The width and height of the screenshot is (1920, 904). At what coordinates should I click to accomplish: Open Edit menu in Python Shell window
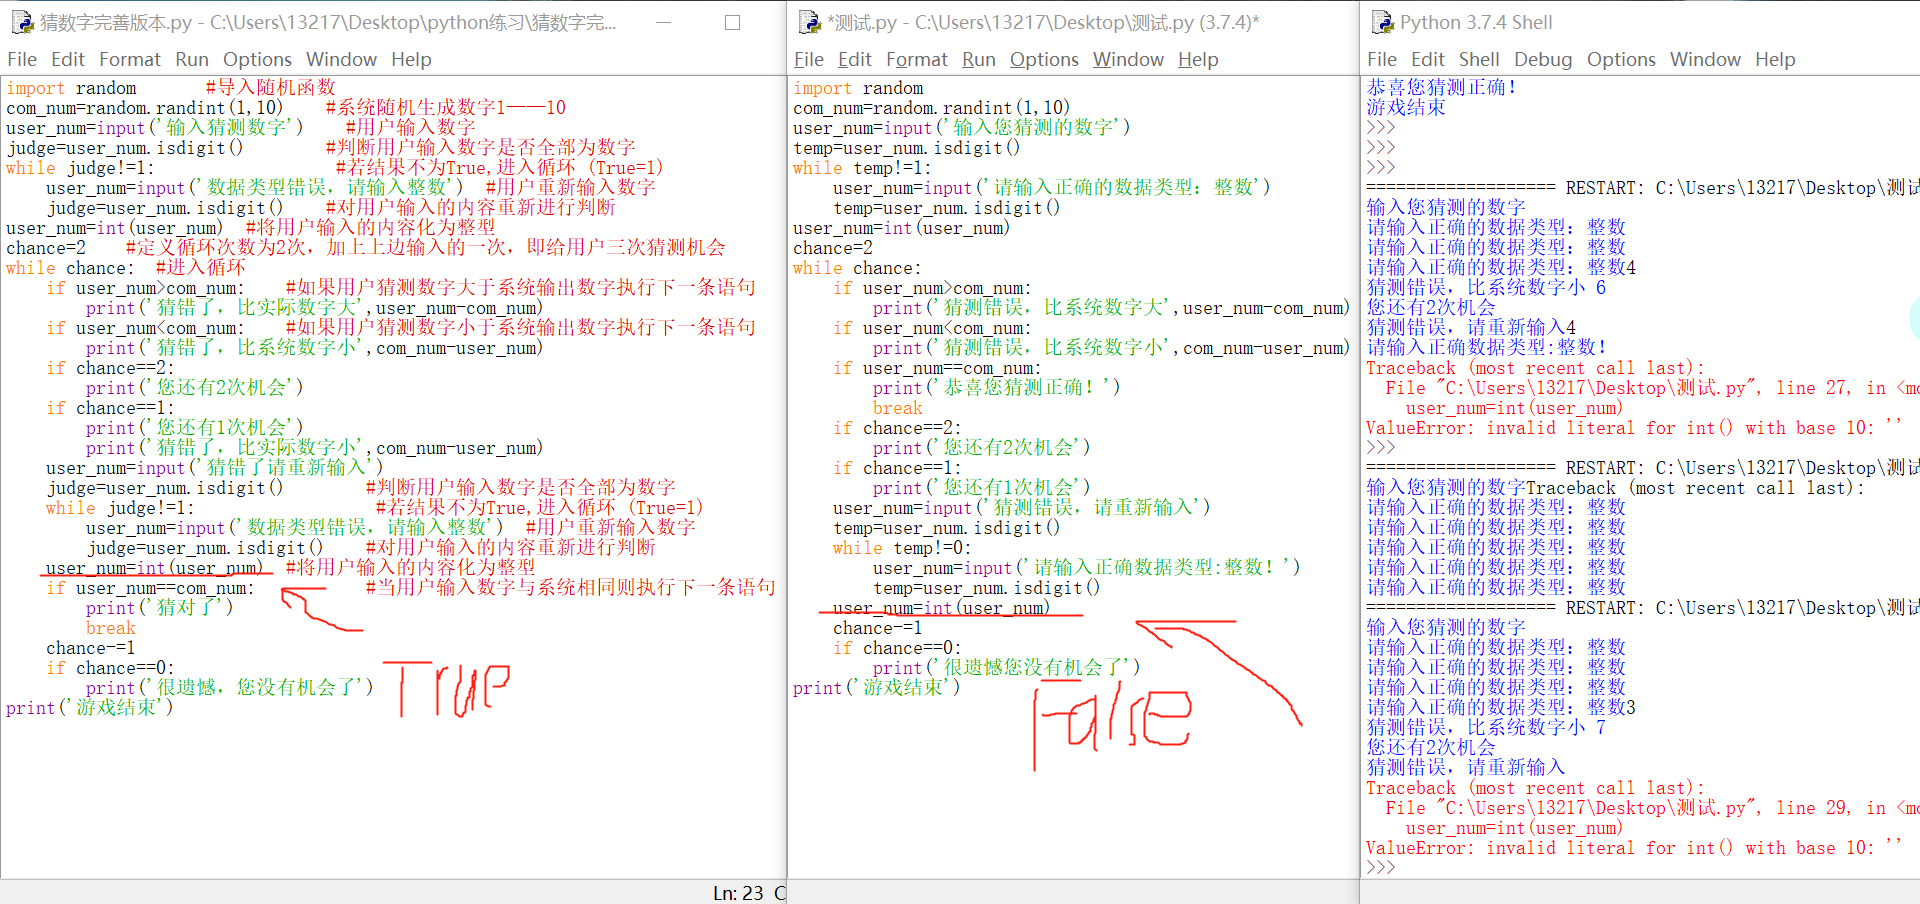point(1428,60)
